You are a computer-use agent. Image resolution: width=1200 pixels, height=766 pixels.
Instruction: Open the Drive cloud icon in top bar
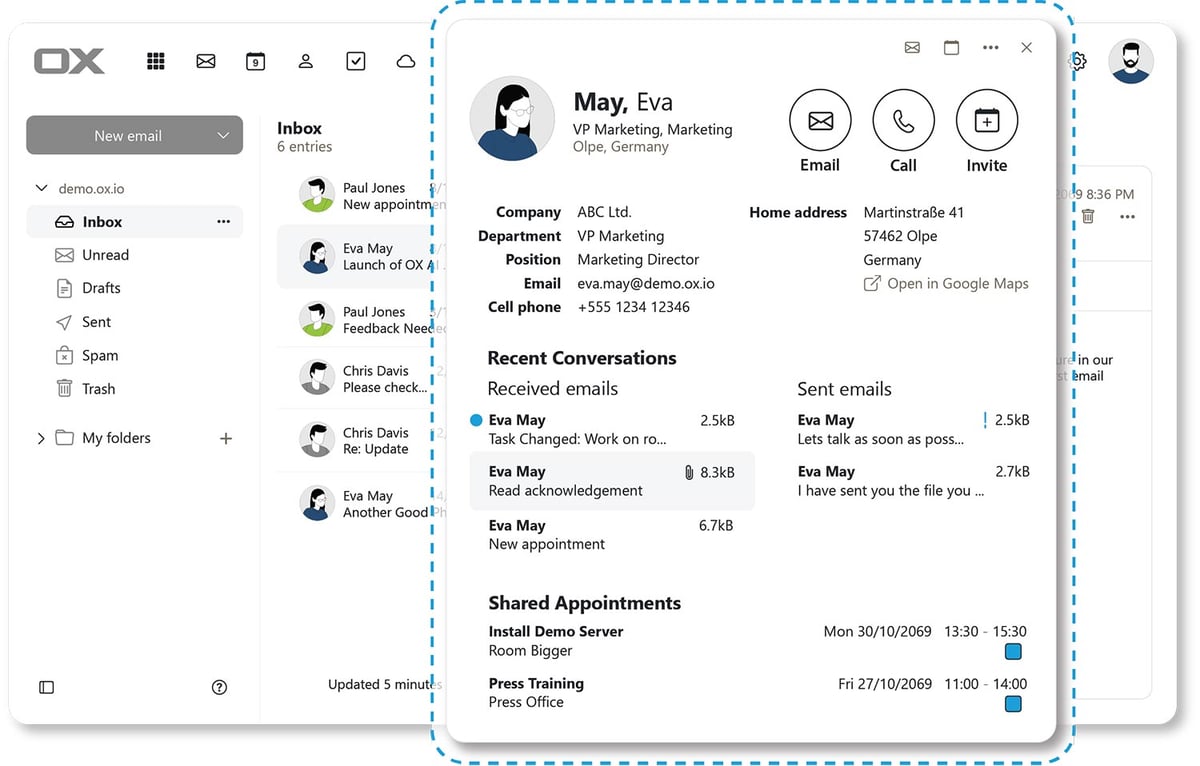click(405, 61)
